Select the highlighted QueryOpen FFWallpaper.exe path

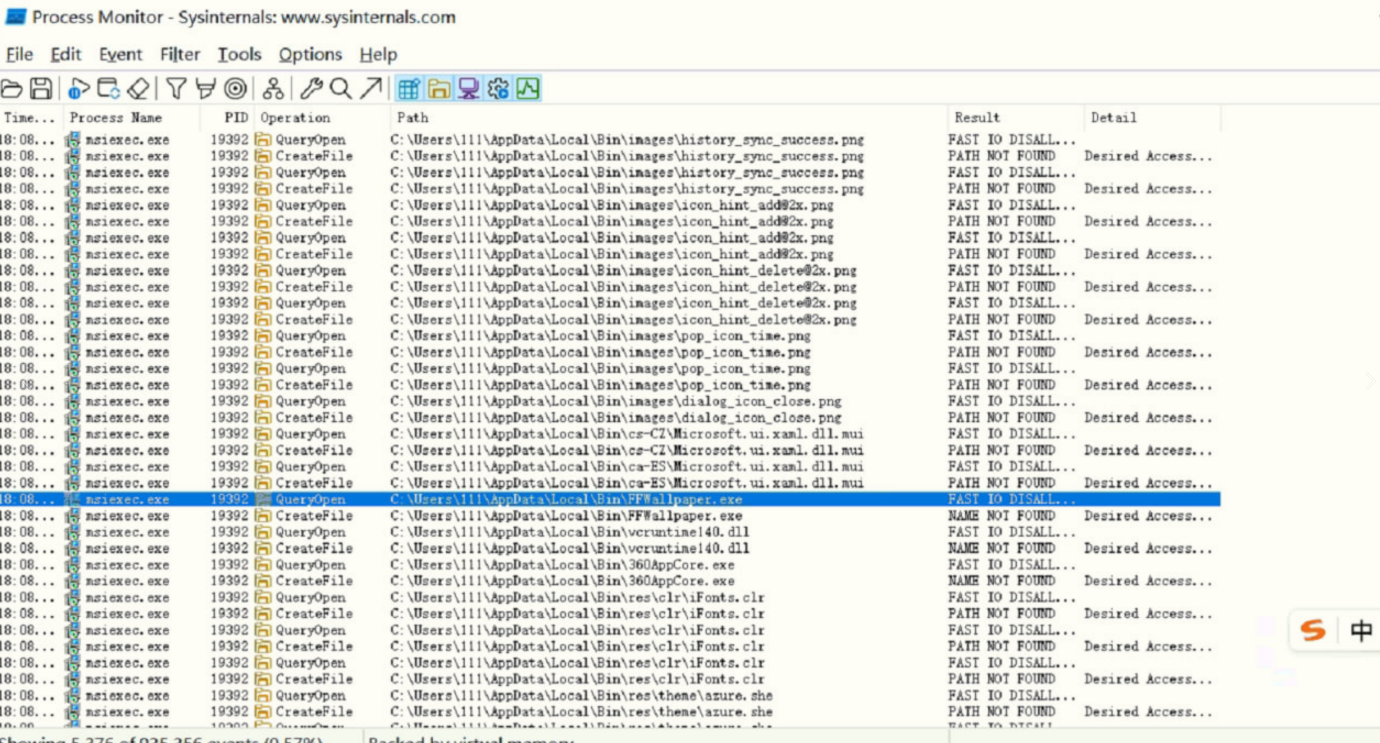[x=566, y=499]
